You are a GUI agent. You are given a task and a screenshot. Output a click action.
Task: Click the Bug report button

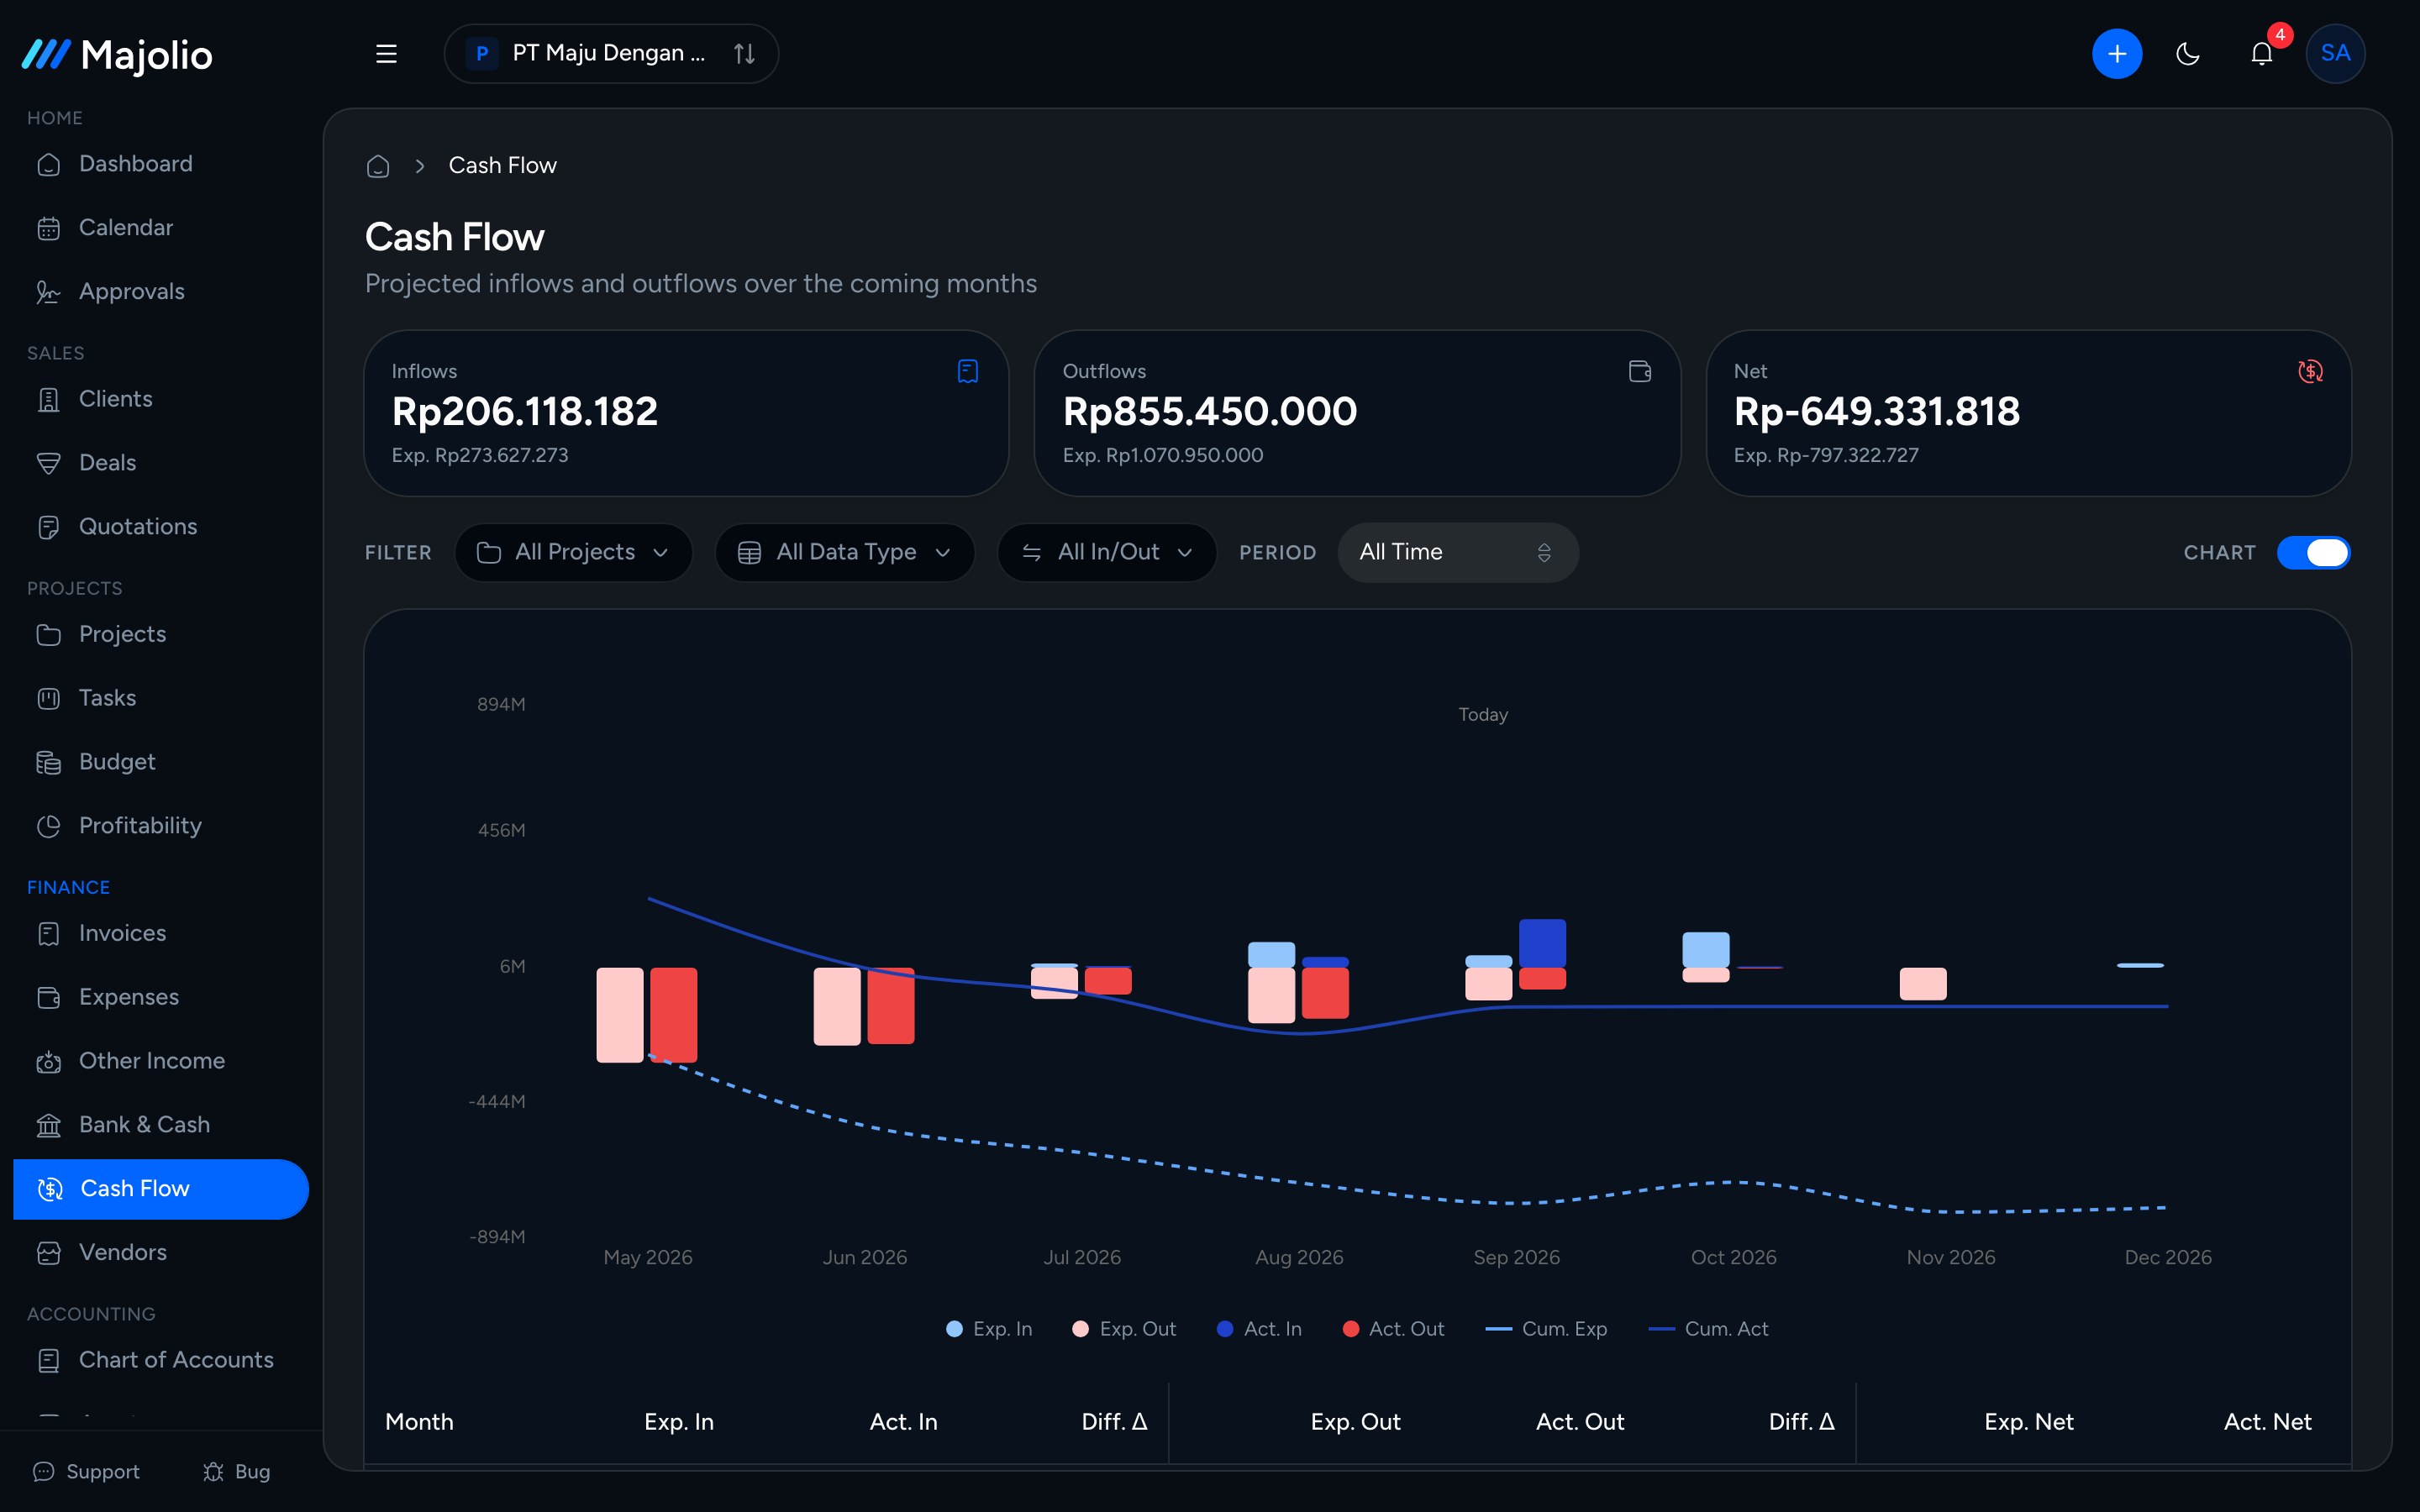[x=237, y=1472]
